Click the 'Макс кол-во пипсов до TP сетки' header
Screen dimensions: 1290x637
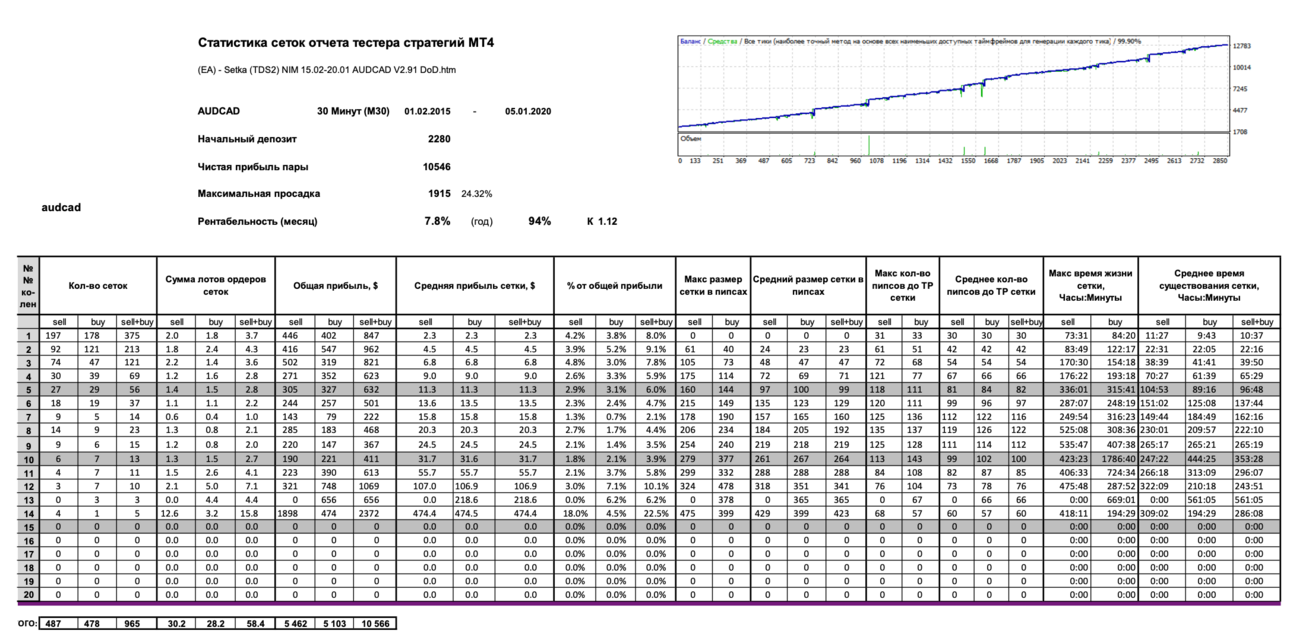902,285
